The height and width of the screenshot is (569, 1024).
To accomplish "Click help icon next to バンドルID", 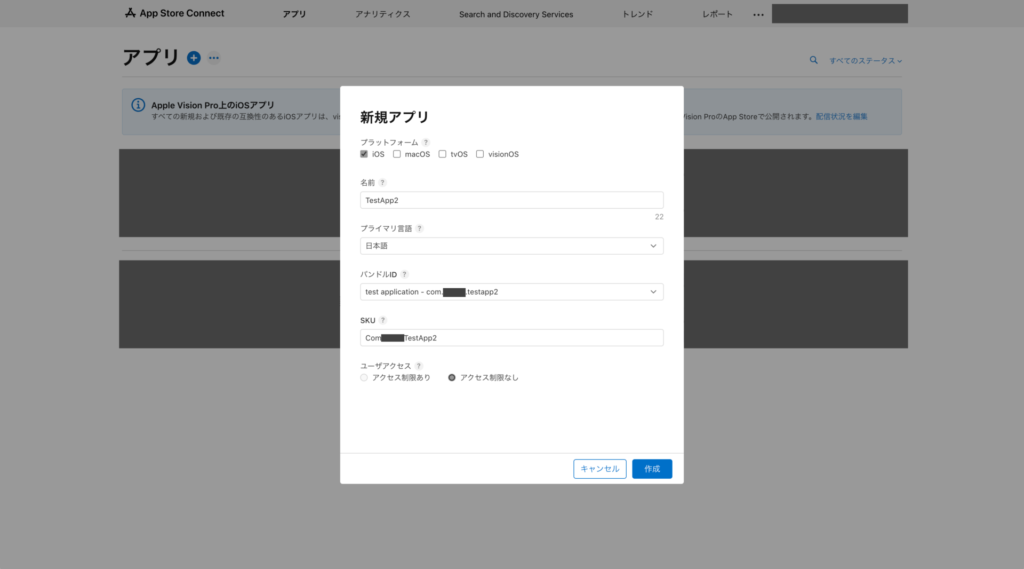I will 404,274.
